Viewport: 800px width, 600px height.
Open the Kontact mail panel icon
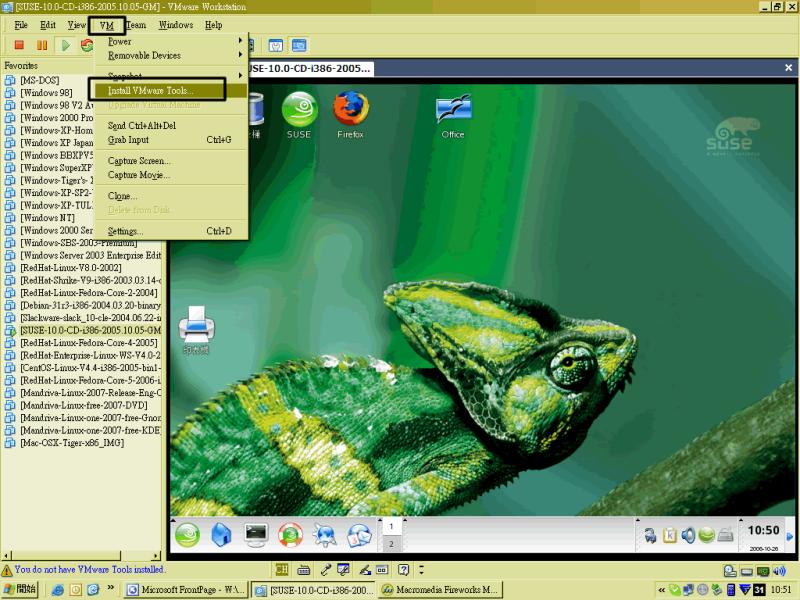[x=359, y=535]
